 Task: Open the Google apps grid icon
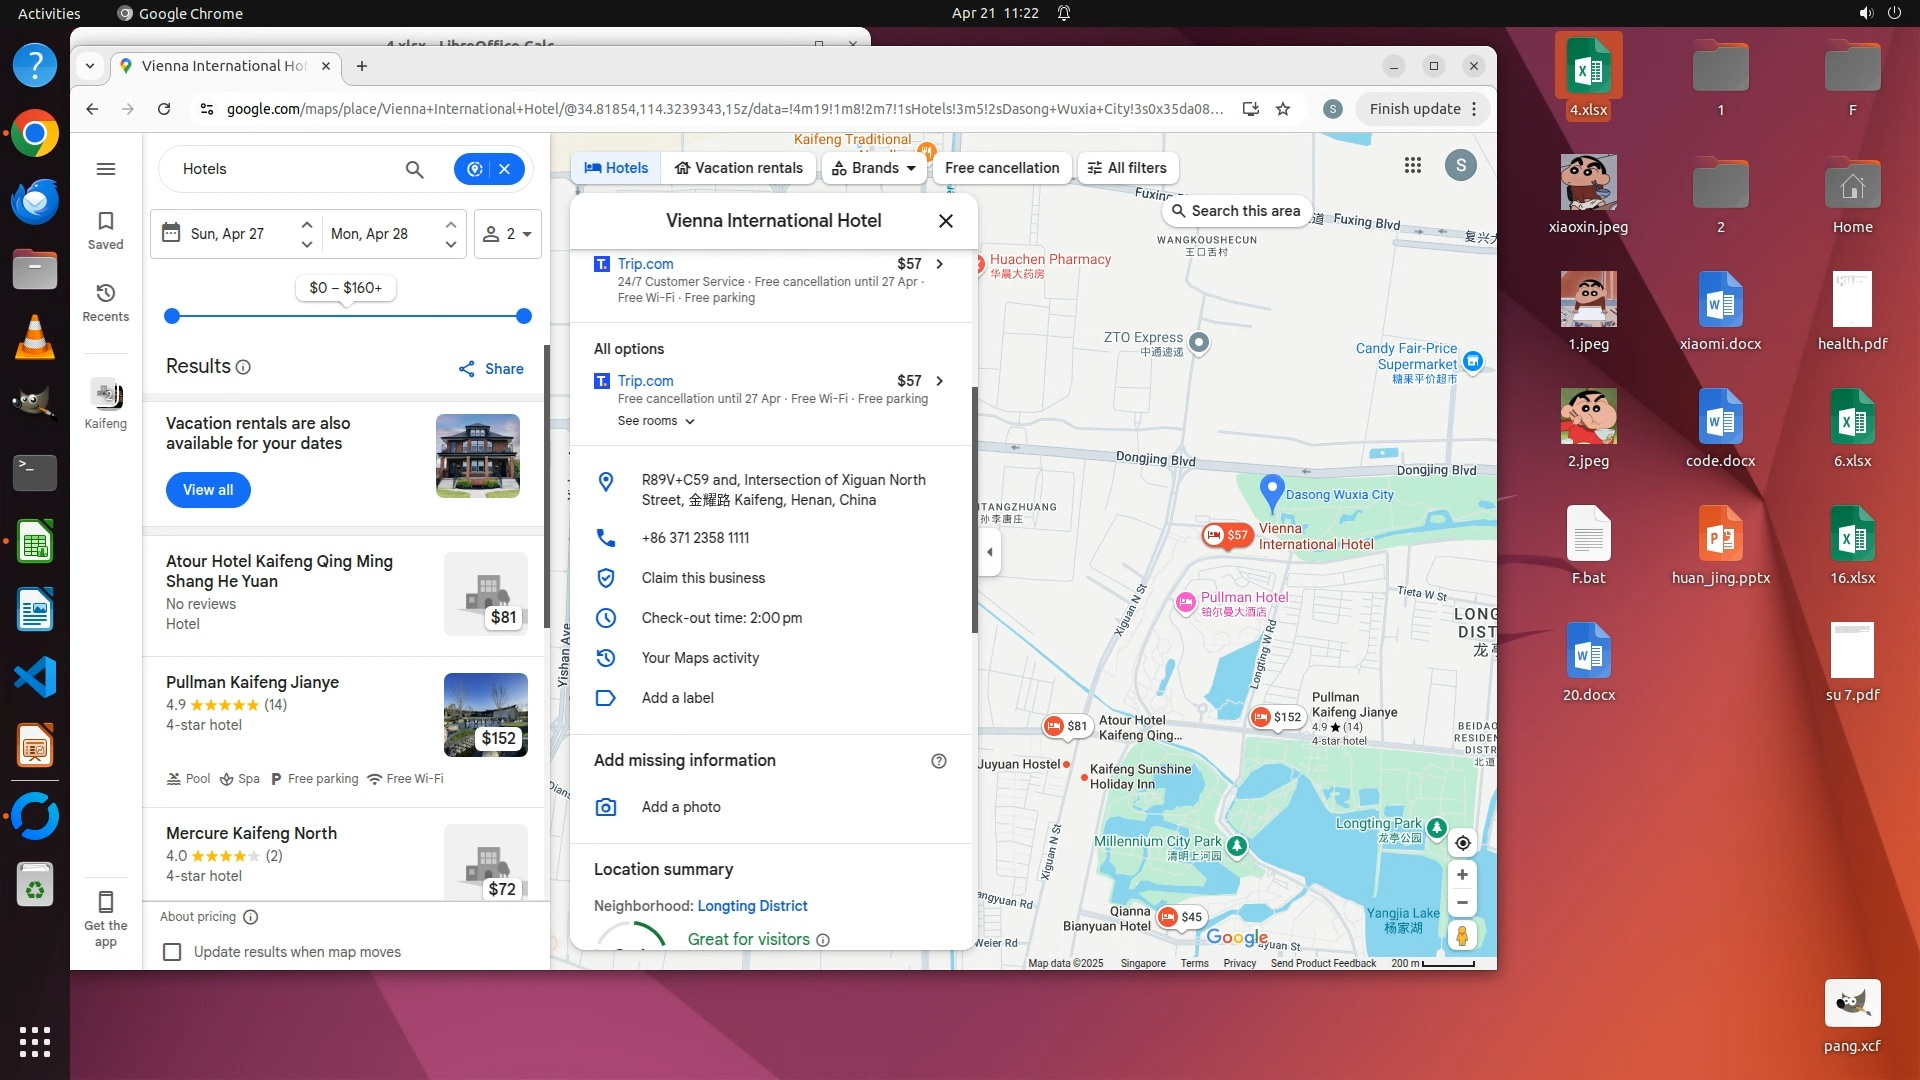tap(1412, 166)
